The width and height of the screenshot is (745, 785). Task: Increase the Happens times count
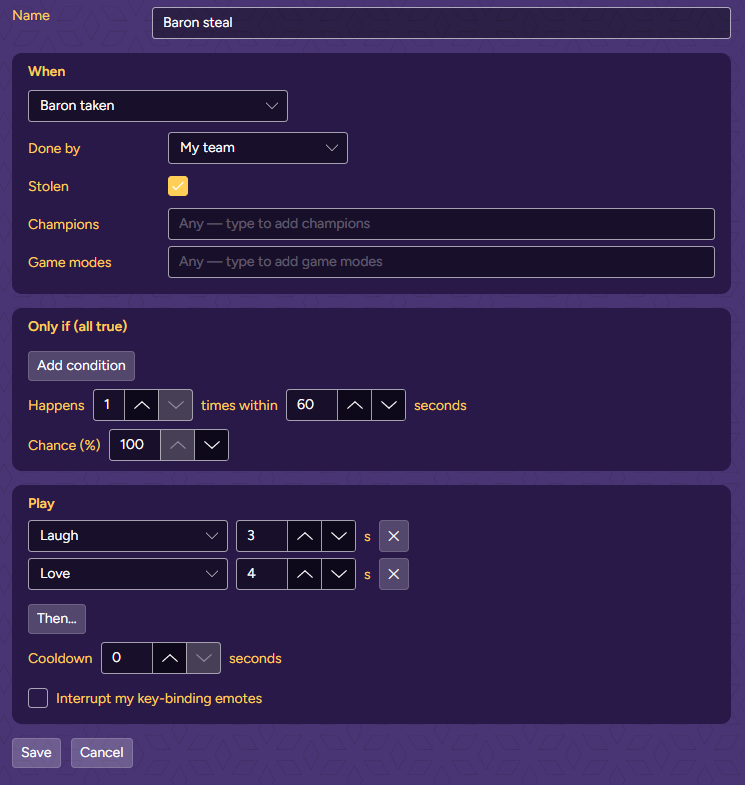tap(142, 405)
